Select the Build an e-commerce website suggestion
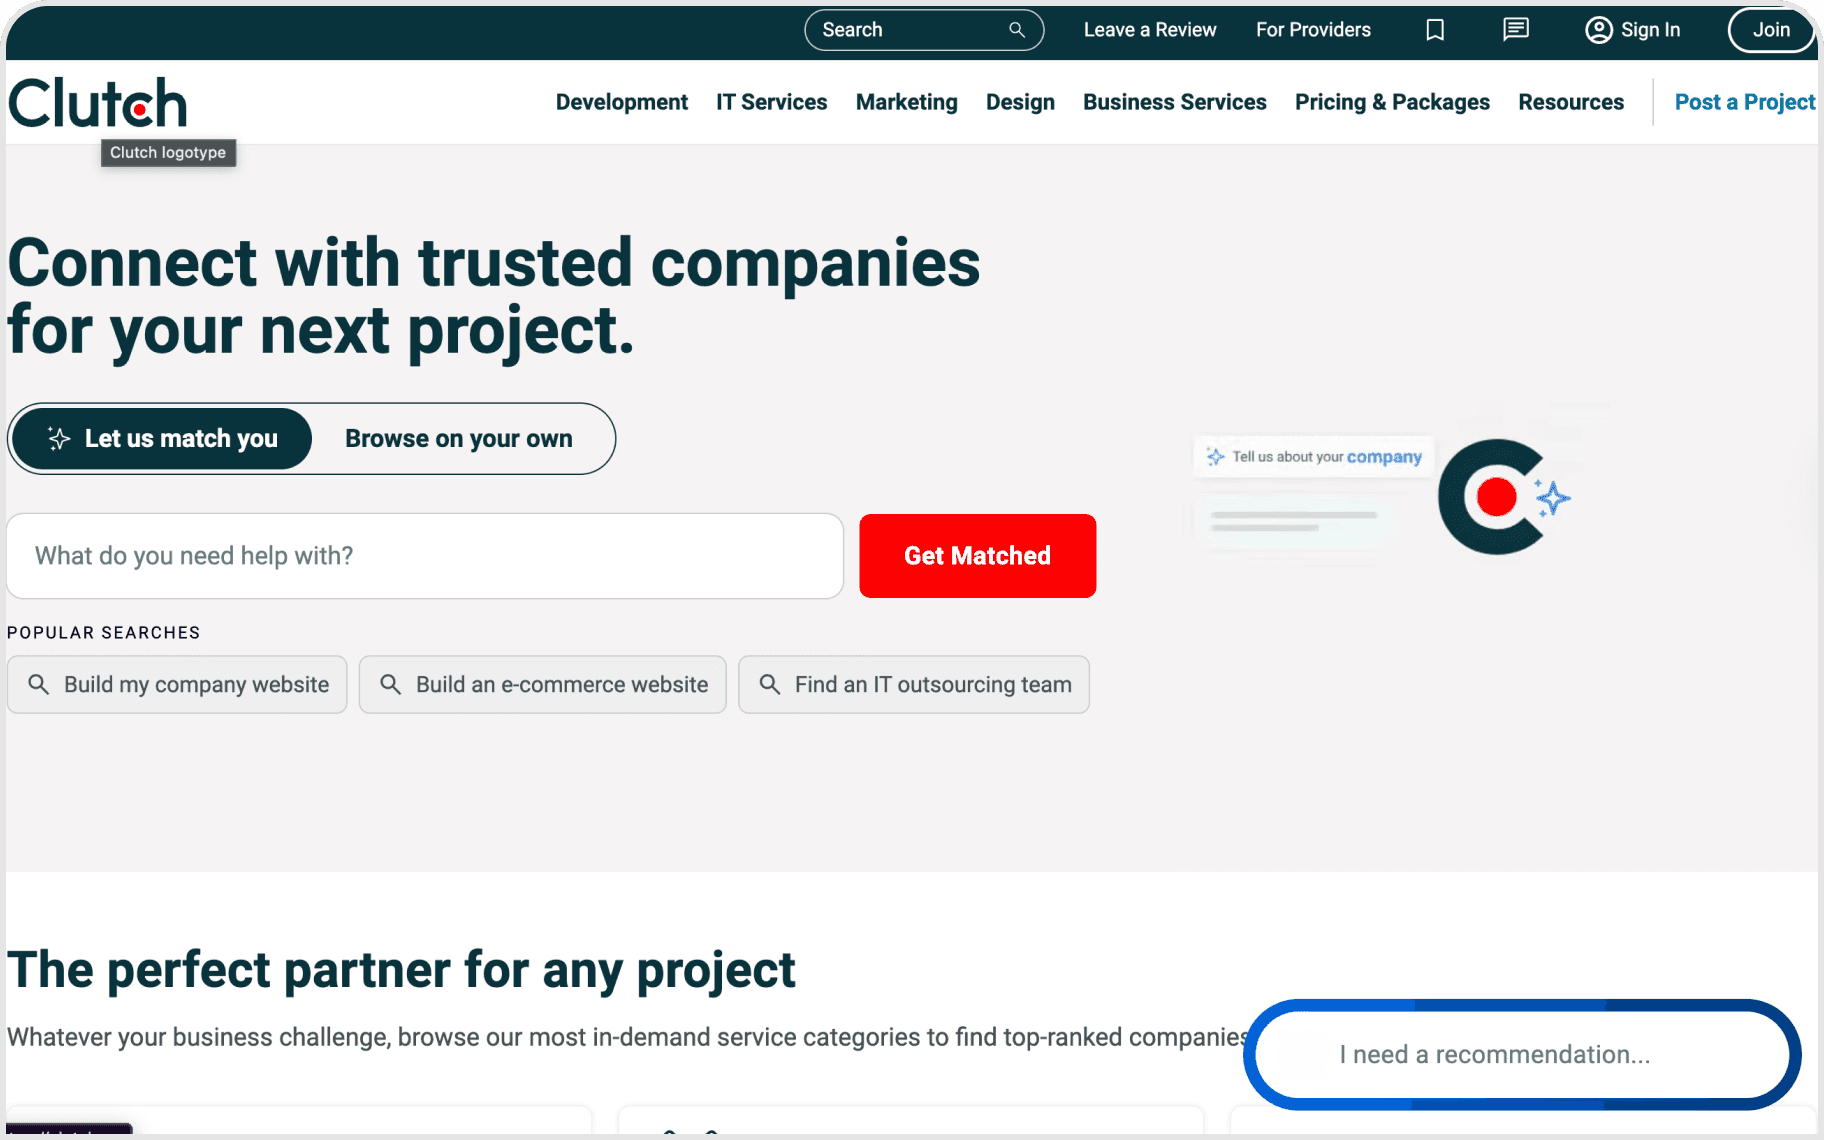The width and height of the screenshot is (1824, 1140). (x=543, y=684)
